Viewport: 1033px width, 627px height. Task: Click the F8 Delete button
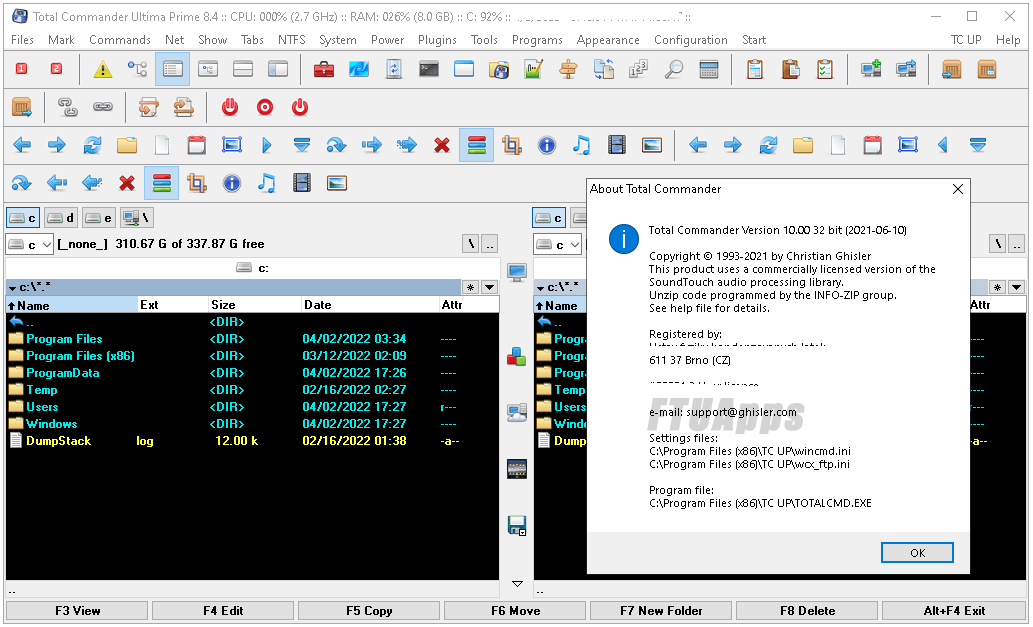tap(807, 611)
